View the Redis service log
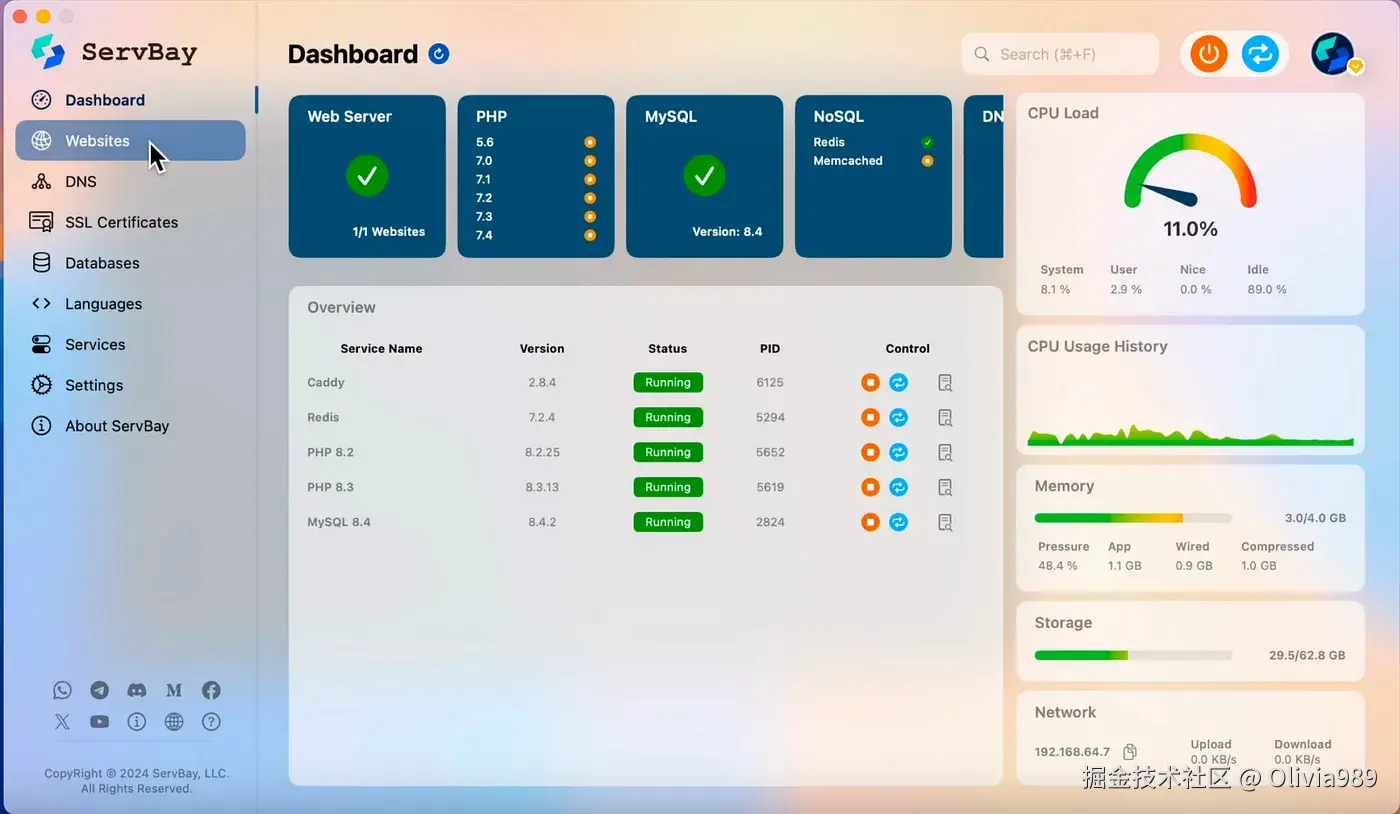Image resolution: width=1400 pixels, height=814 pixels. click(945, 417)
